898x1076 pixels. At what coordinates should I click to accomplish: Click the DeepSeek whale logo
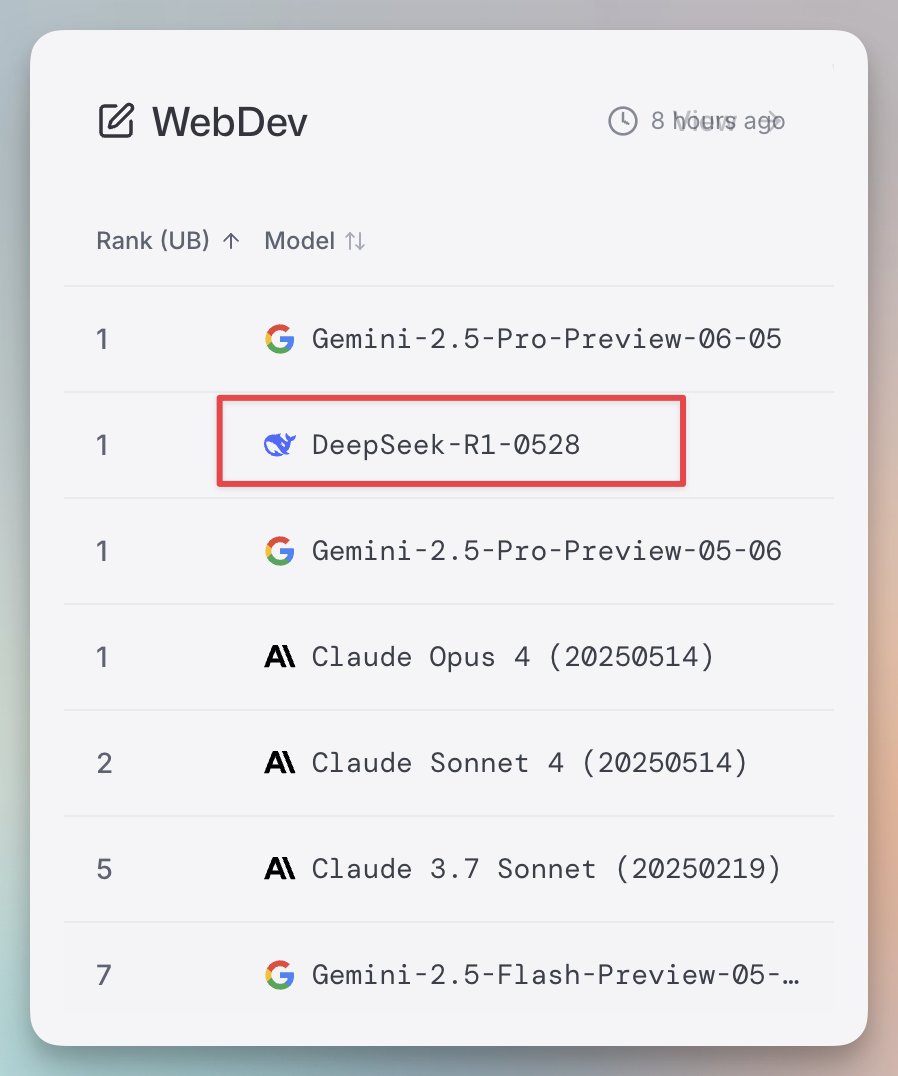point(280,445)
